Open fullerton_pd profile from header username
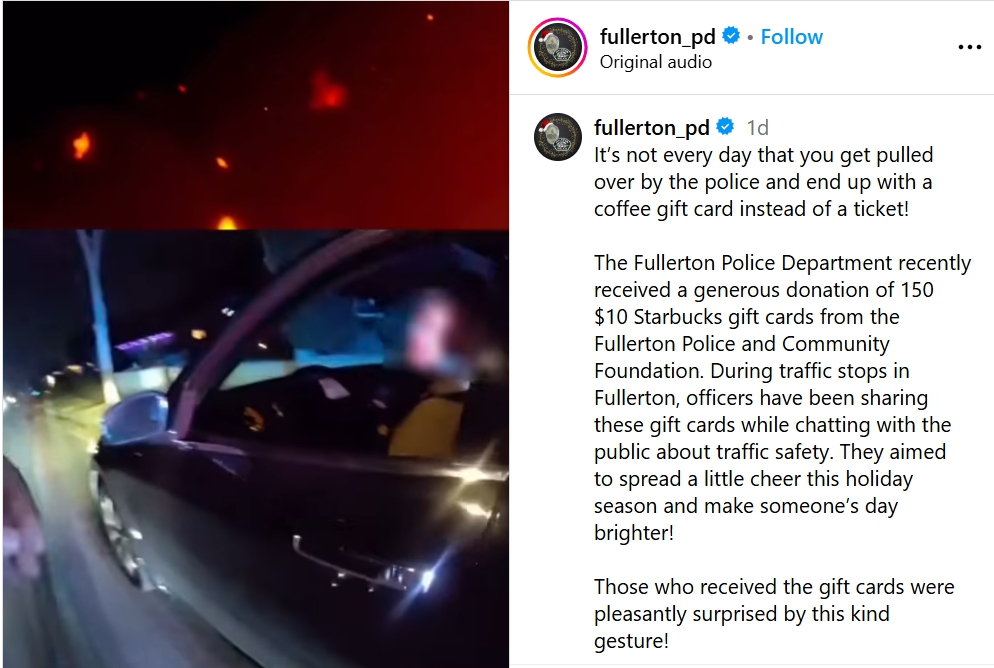 coord(657,37)
